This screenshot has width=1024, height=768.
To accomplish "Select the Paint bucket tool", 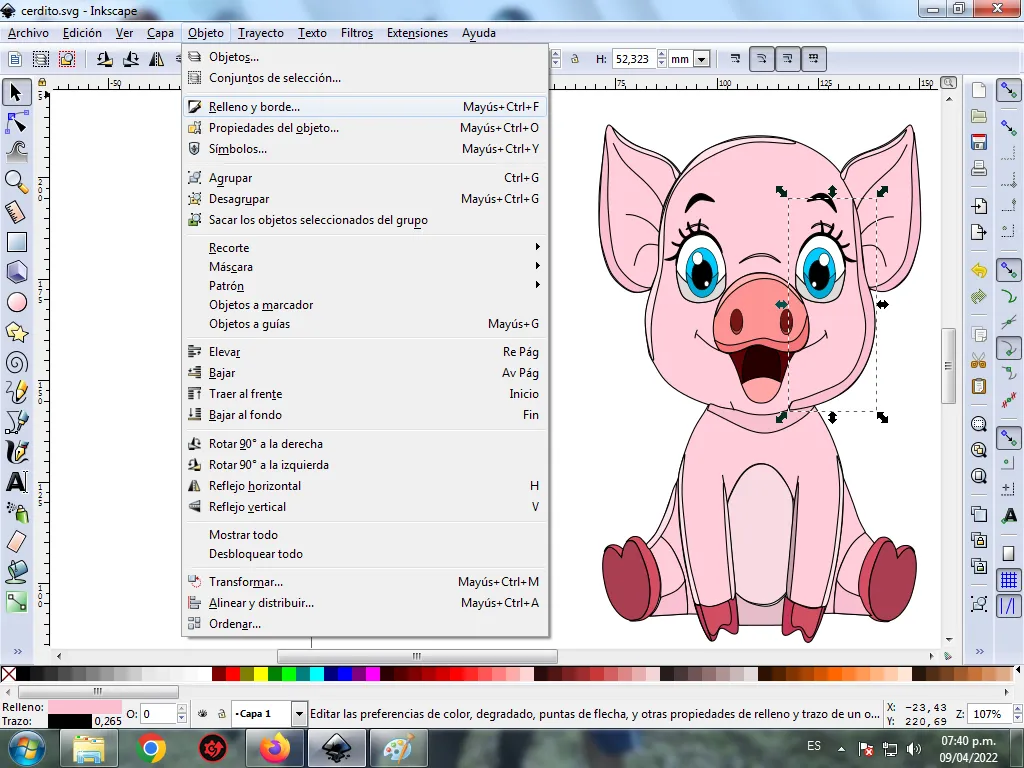I will [x=16, y=572].
